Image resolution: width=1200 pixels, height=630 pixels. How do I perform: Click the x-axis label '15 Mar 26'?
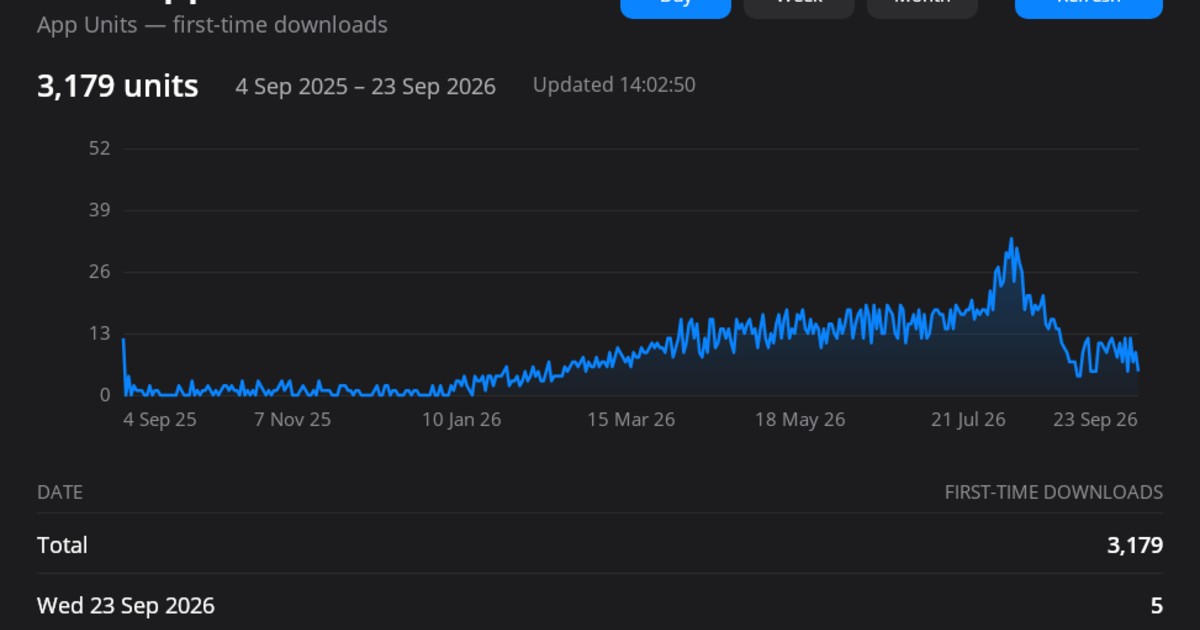point(630,420)
